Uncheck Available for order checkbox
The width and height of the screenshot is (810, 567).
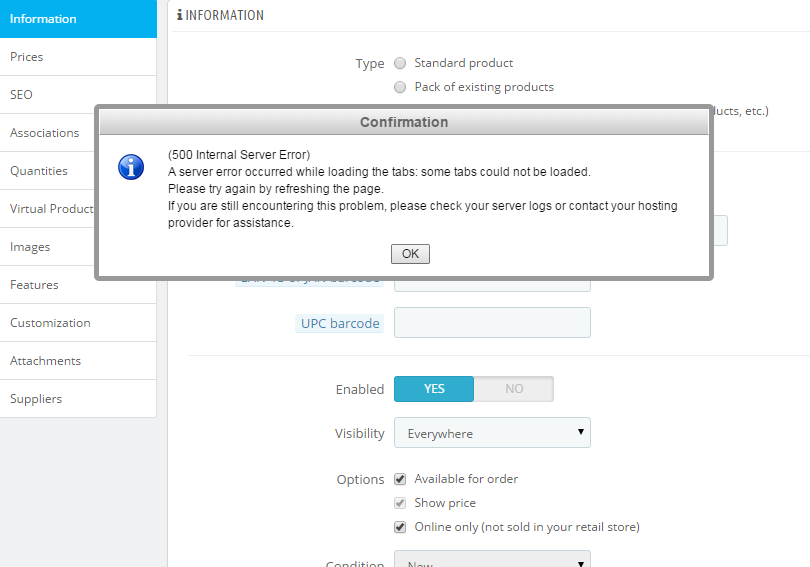pyautogui.click(x=400, y=479)
